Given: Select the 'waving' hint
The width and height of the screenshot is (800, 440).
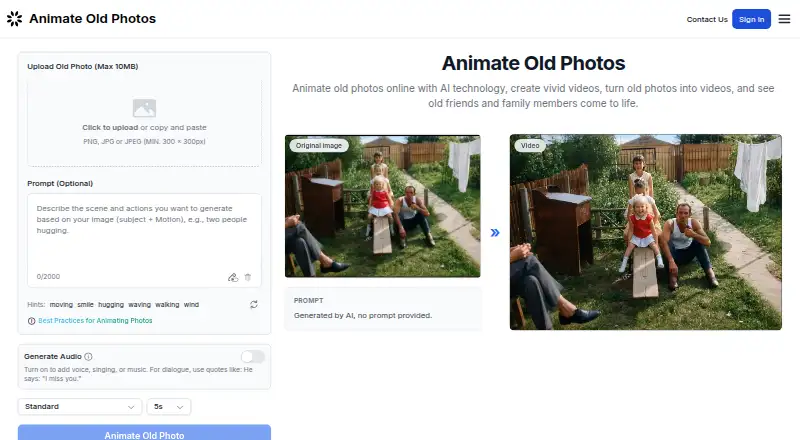Looking at the screenshot, I should [139, 305].
